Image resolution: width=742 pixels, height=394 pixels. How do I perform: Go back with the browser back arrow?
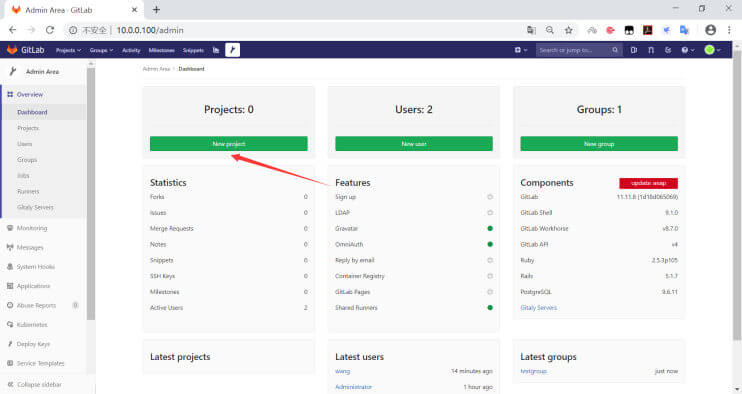[13, 30]
